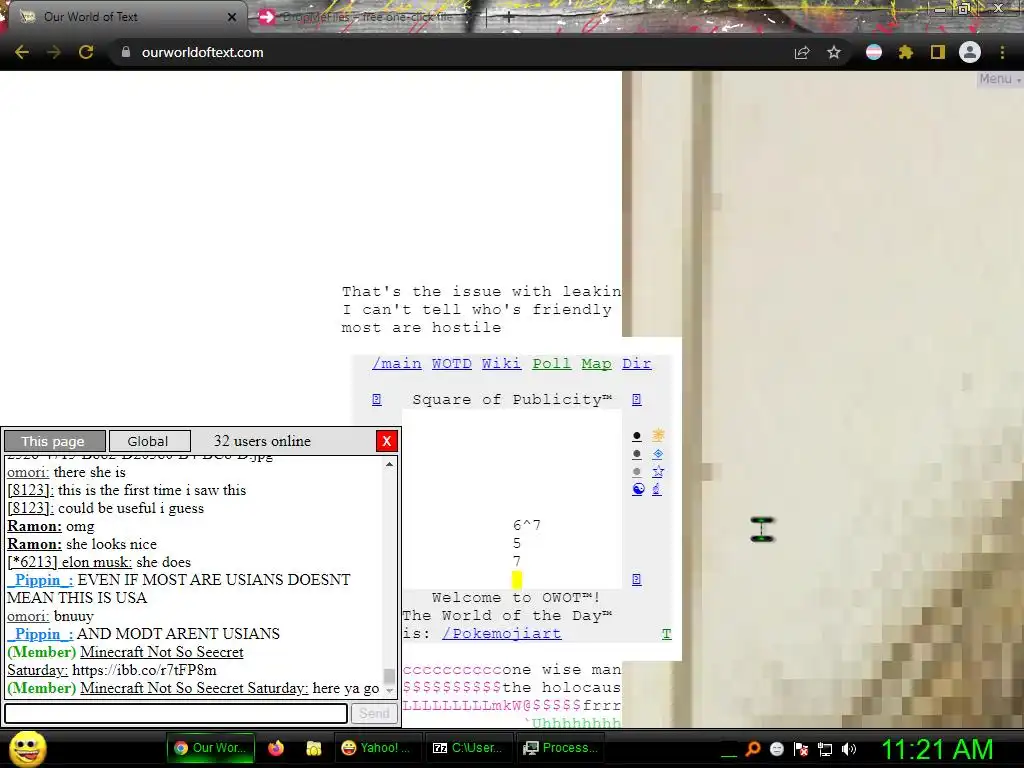This screenshot has width=1024, height=768.
Task: Click question box left of Square of Publicity
Action: [377, 399]
